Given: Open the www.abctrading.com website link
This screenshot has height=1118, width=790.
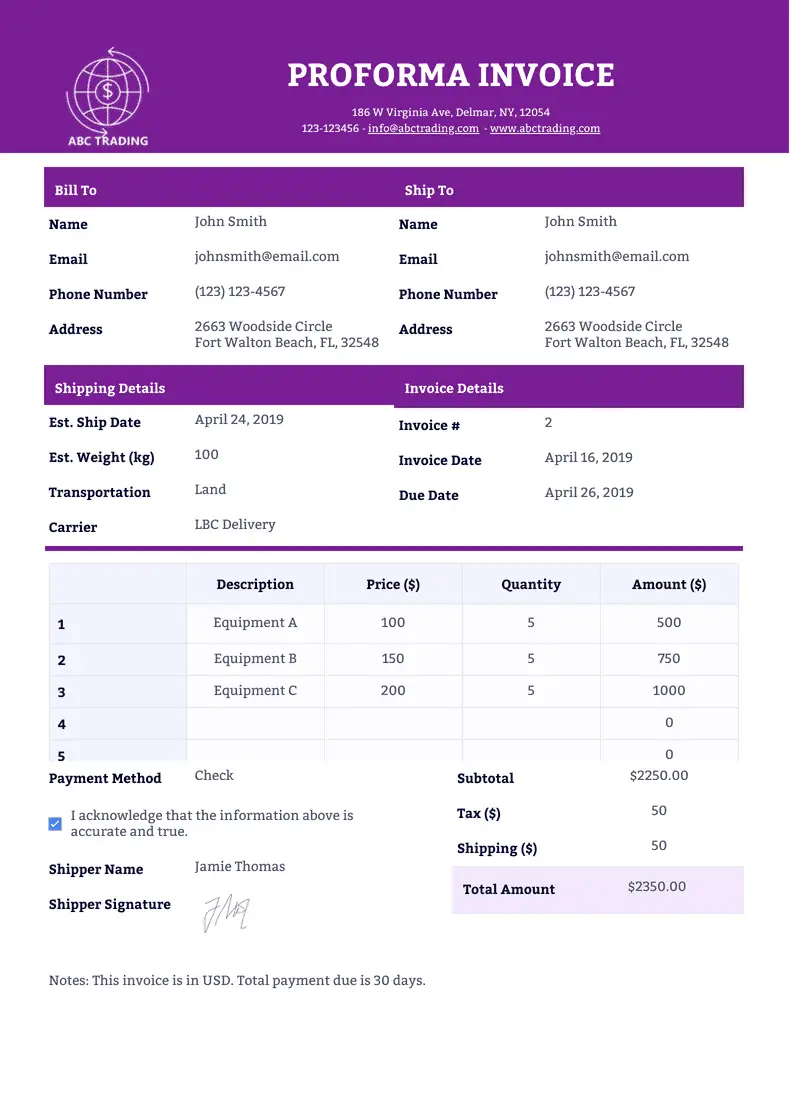Looking at the screenshot, I should click(x=545, y=129).
